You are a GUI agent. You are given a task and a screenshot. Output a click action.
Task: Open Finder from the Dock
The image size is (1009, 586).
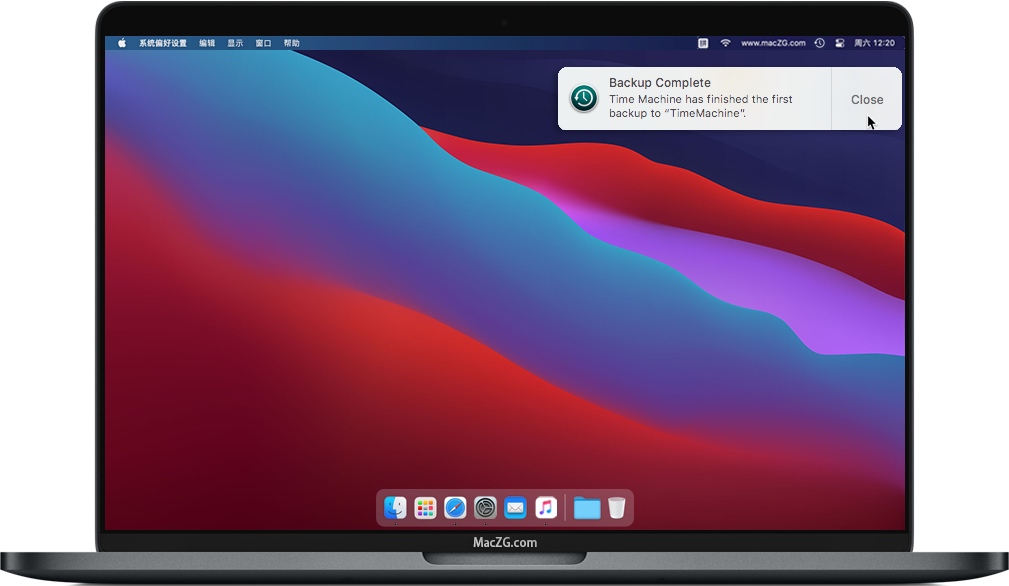[395, 508]
